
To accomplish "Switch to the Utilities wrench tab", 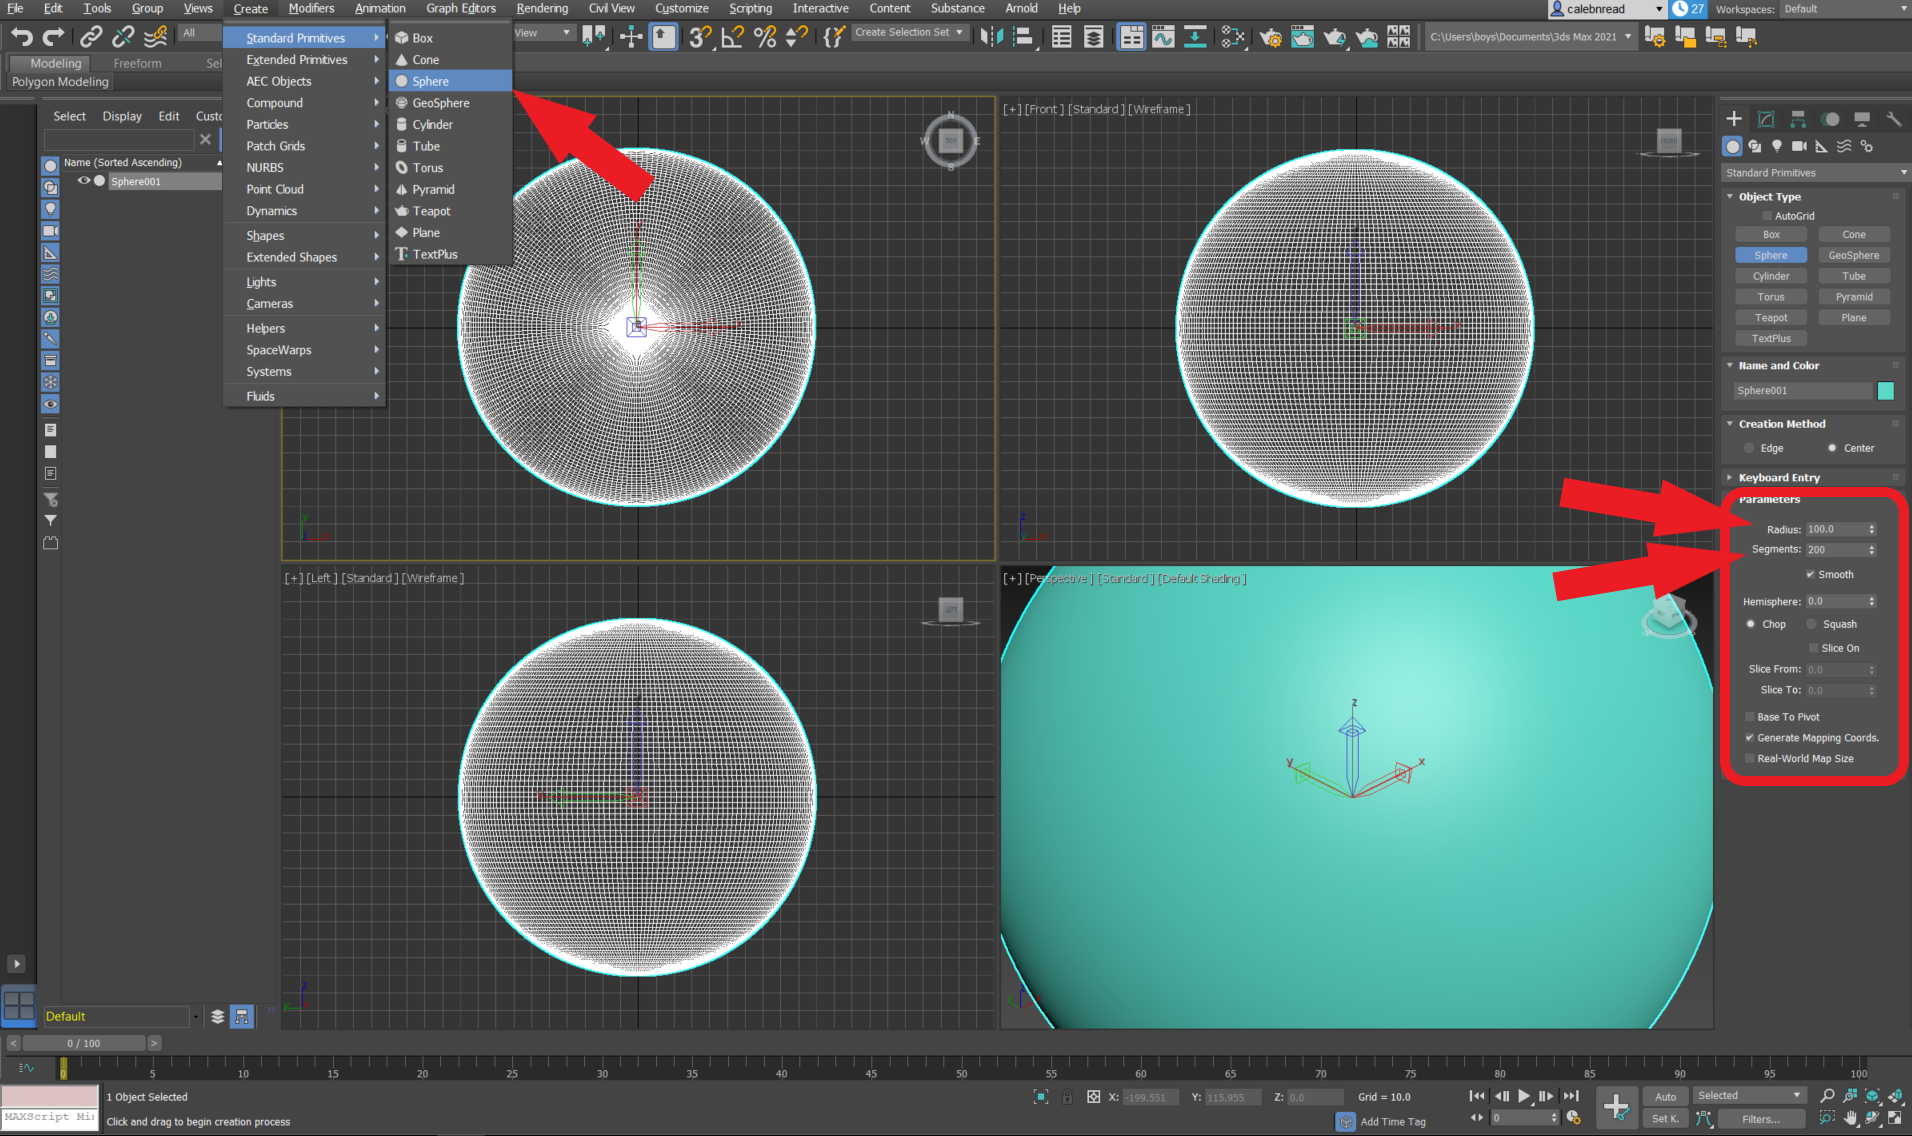I will (1893, 119).
